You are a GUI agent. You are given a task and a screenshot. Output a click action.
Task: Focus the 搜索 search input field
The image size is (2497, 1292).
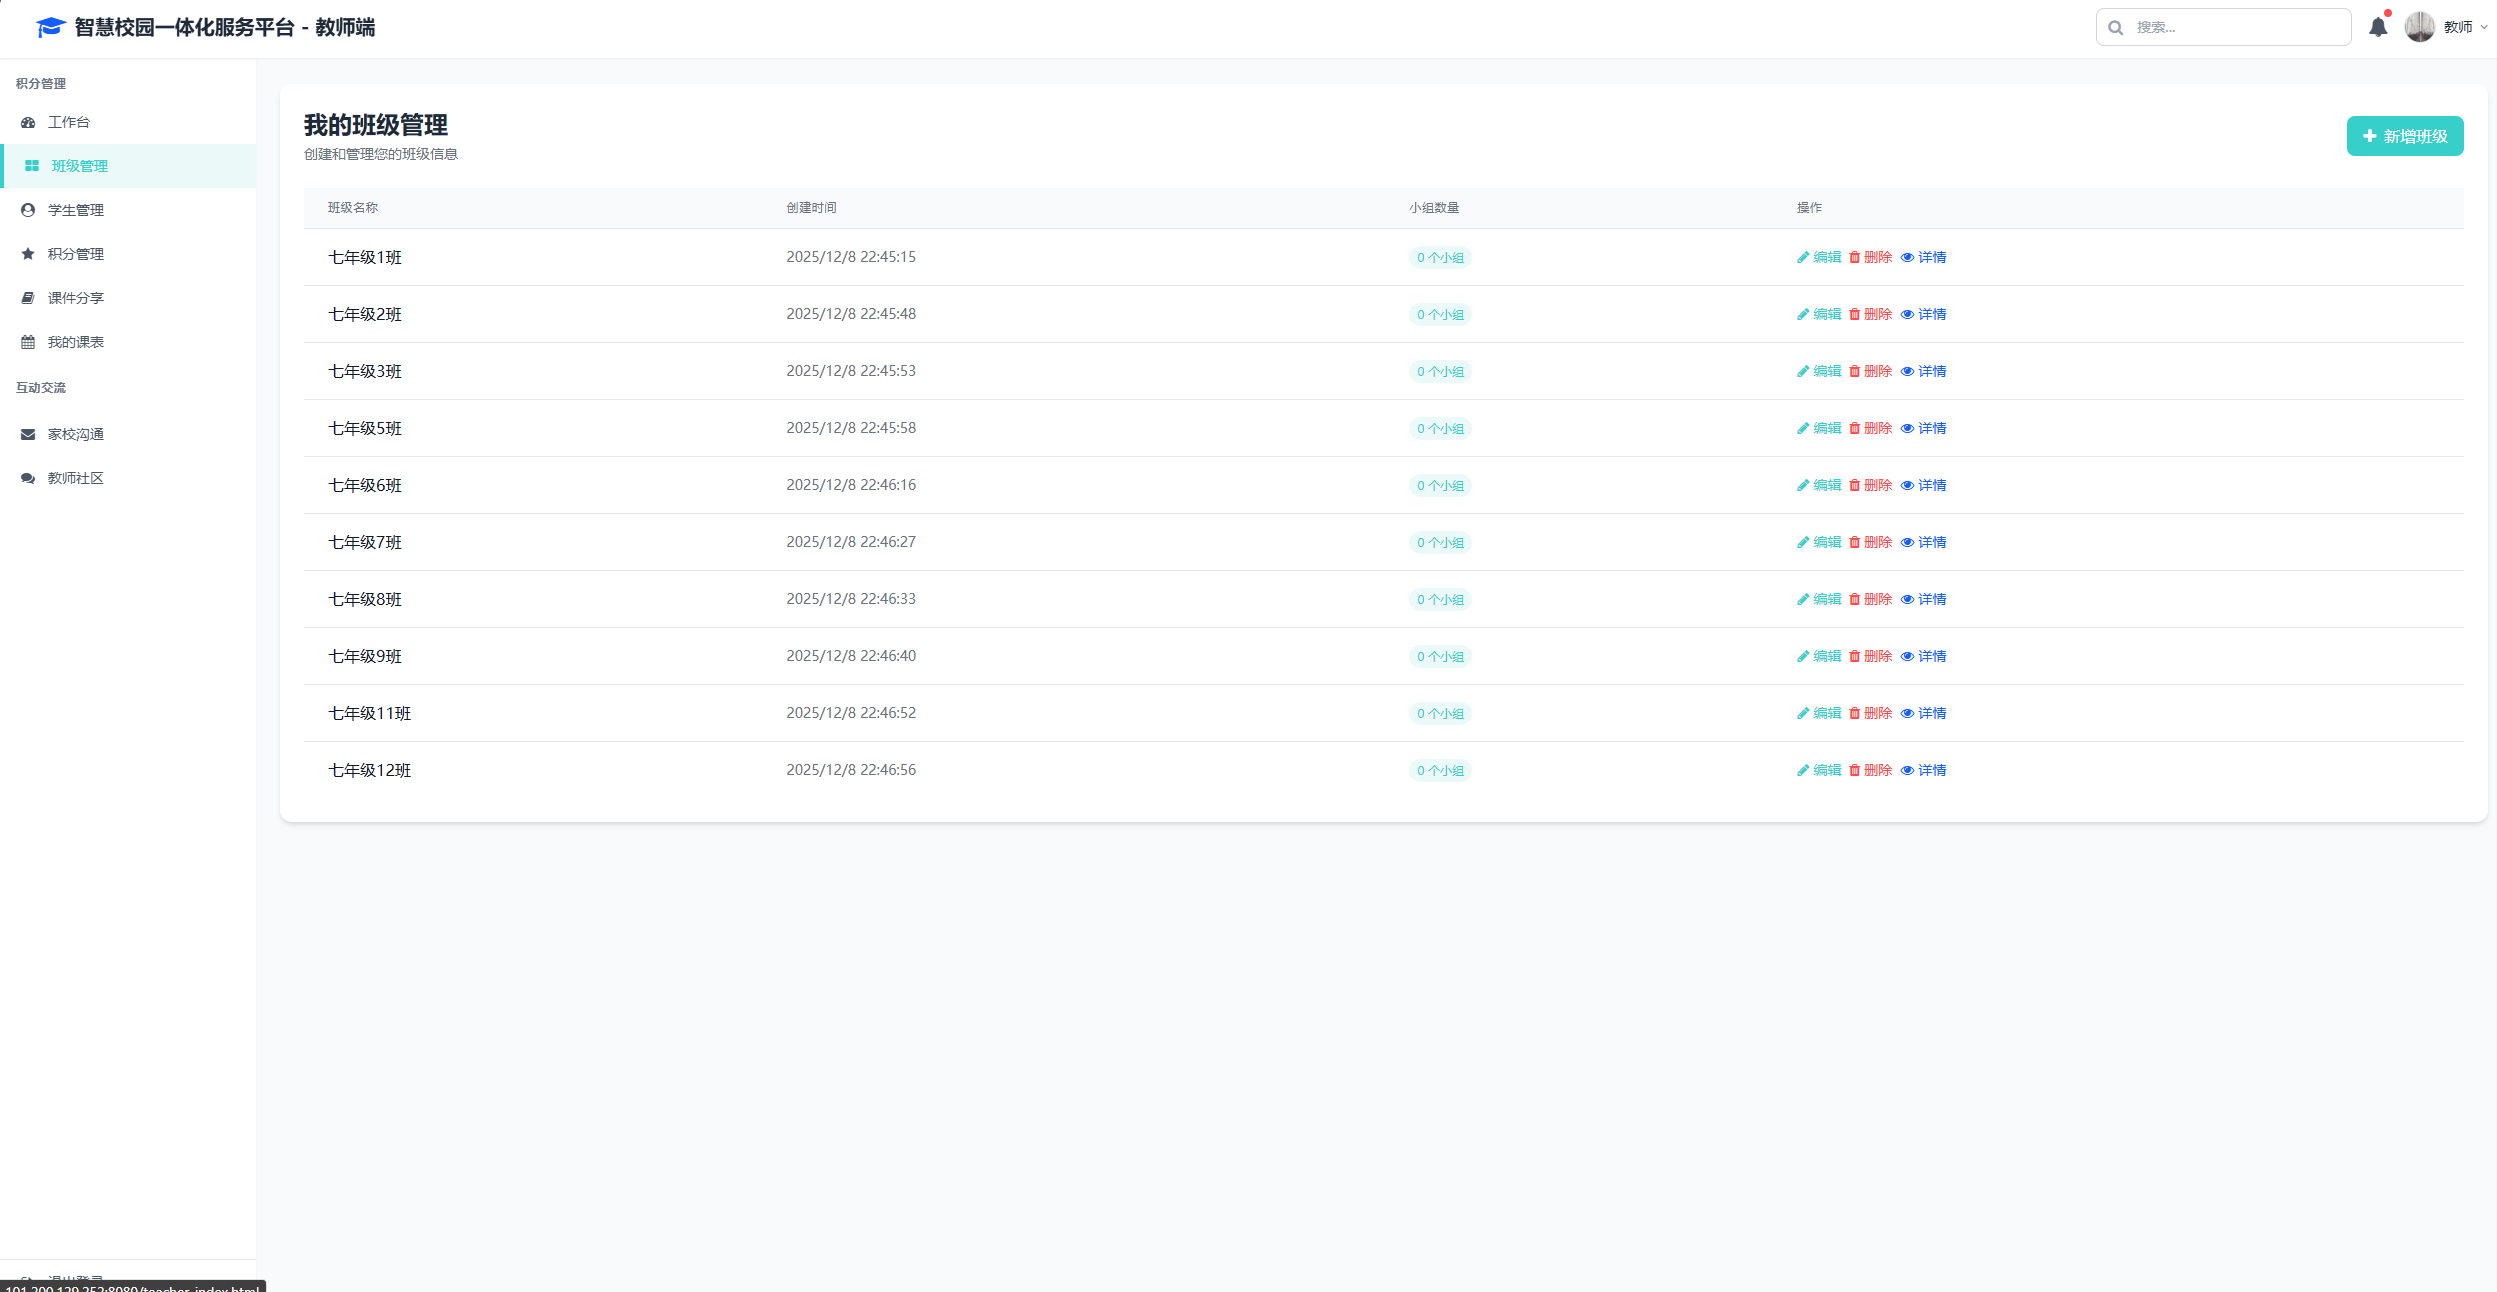[2235, 27]
